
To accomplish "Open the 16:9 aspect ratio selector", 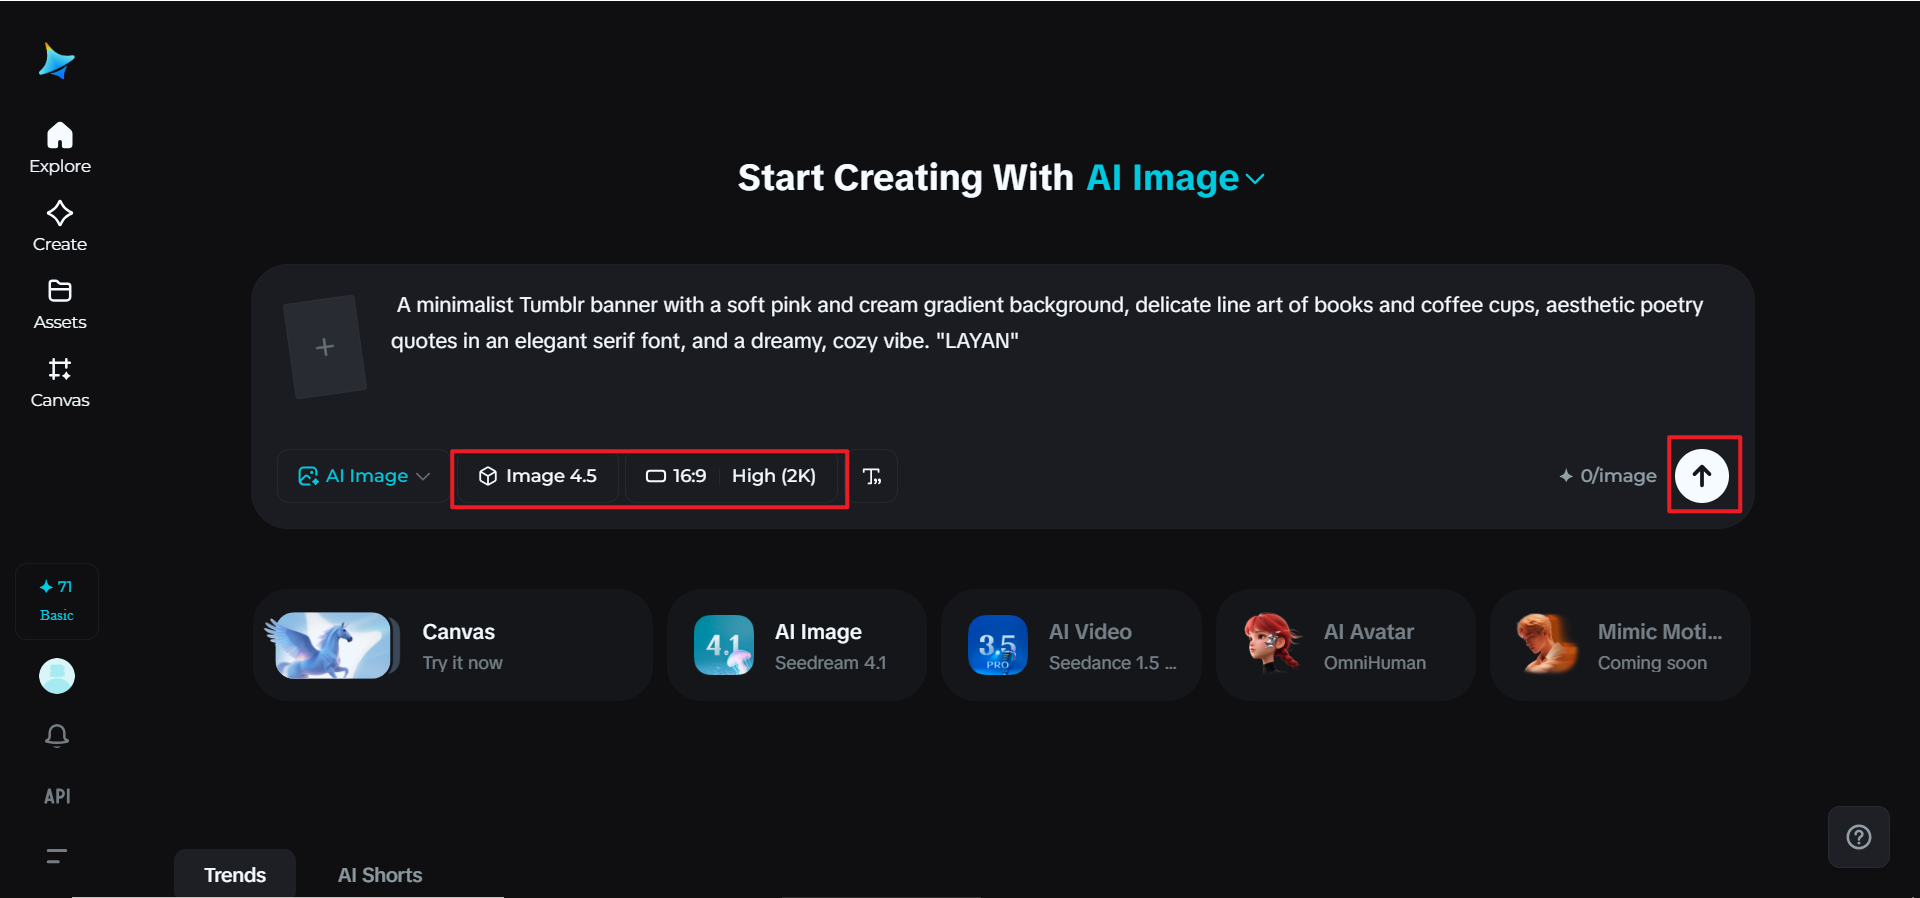I will (x=677, y=476).
